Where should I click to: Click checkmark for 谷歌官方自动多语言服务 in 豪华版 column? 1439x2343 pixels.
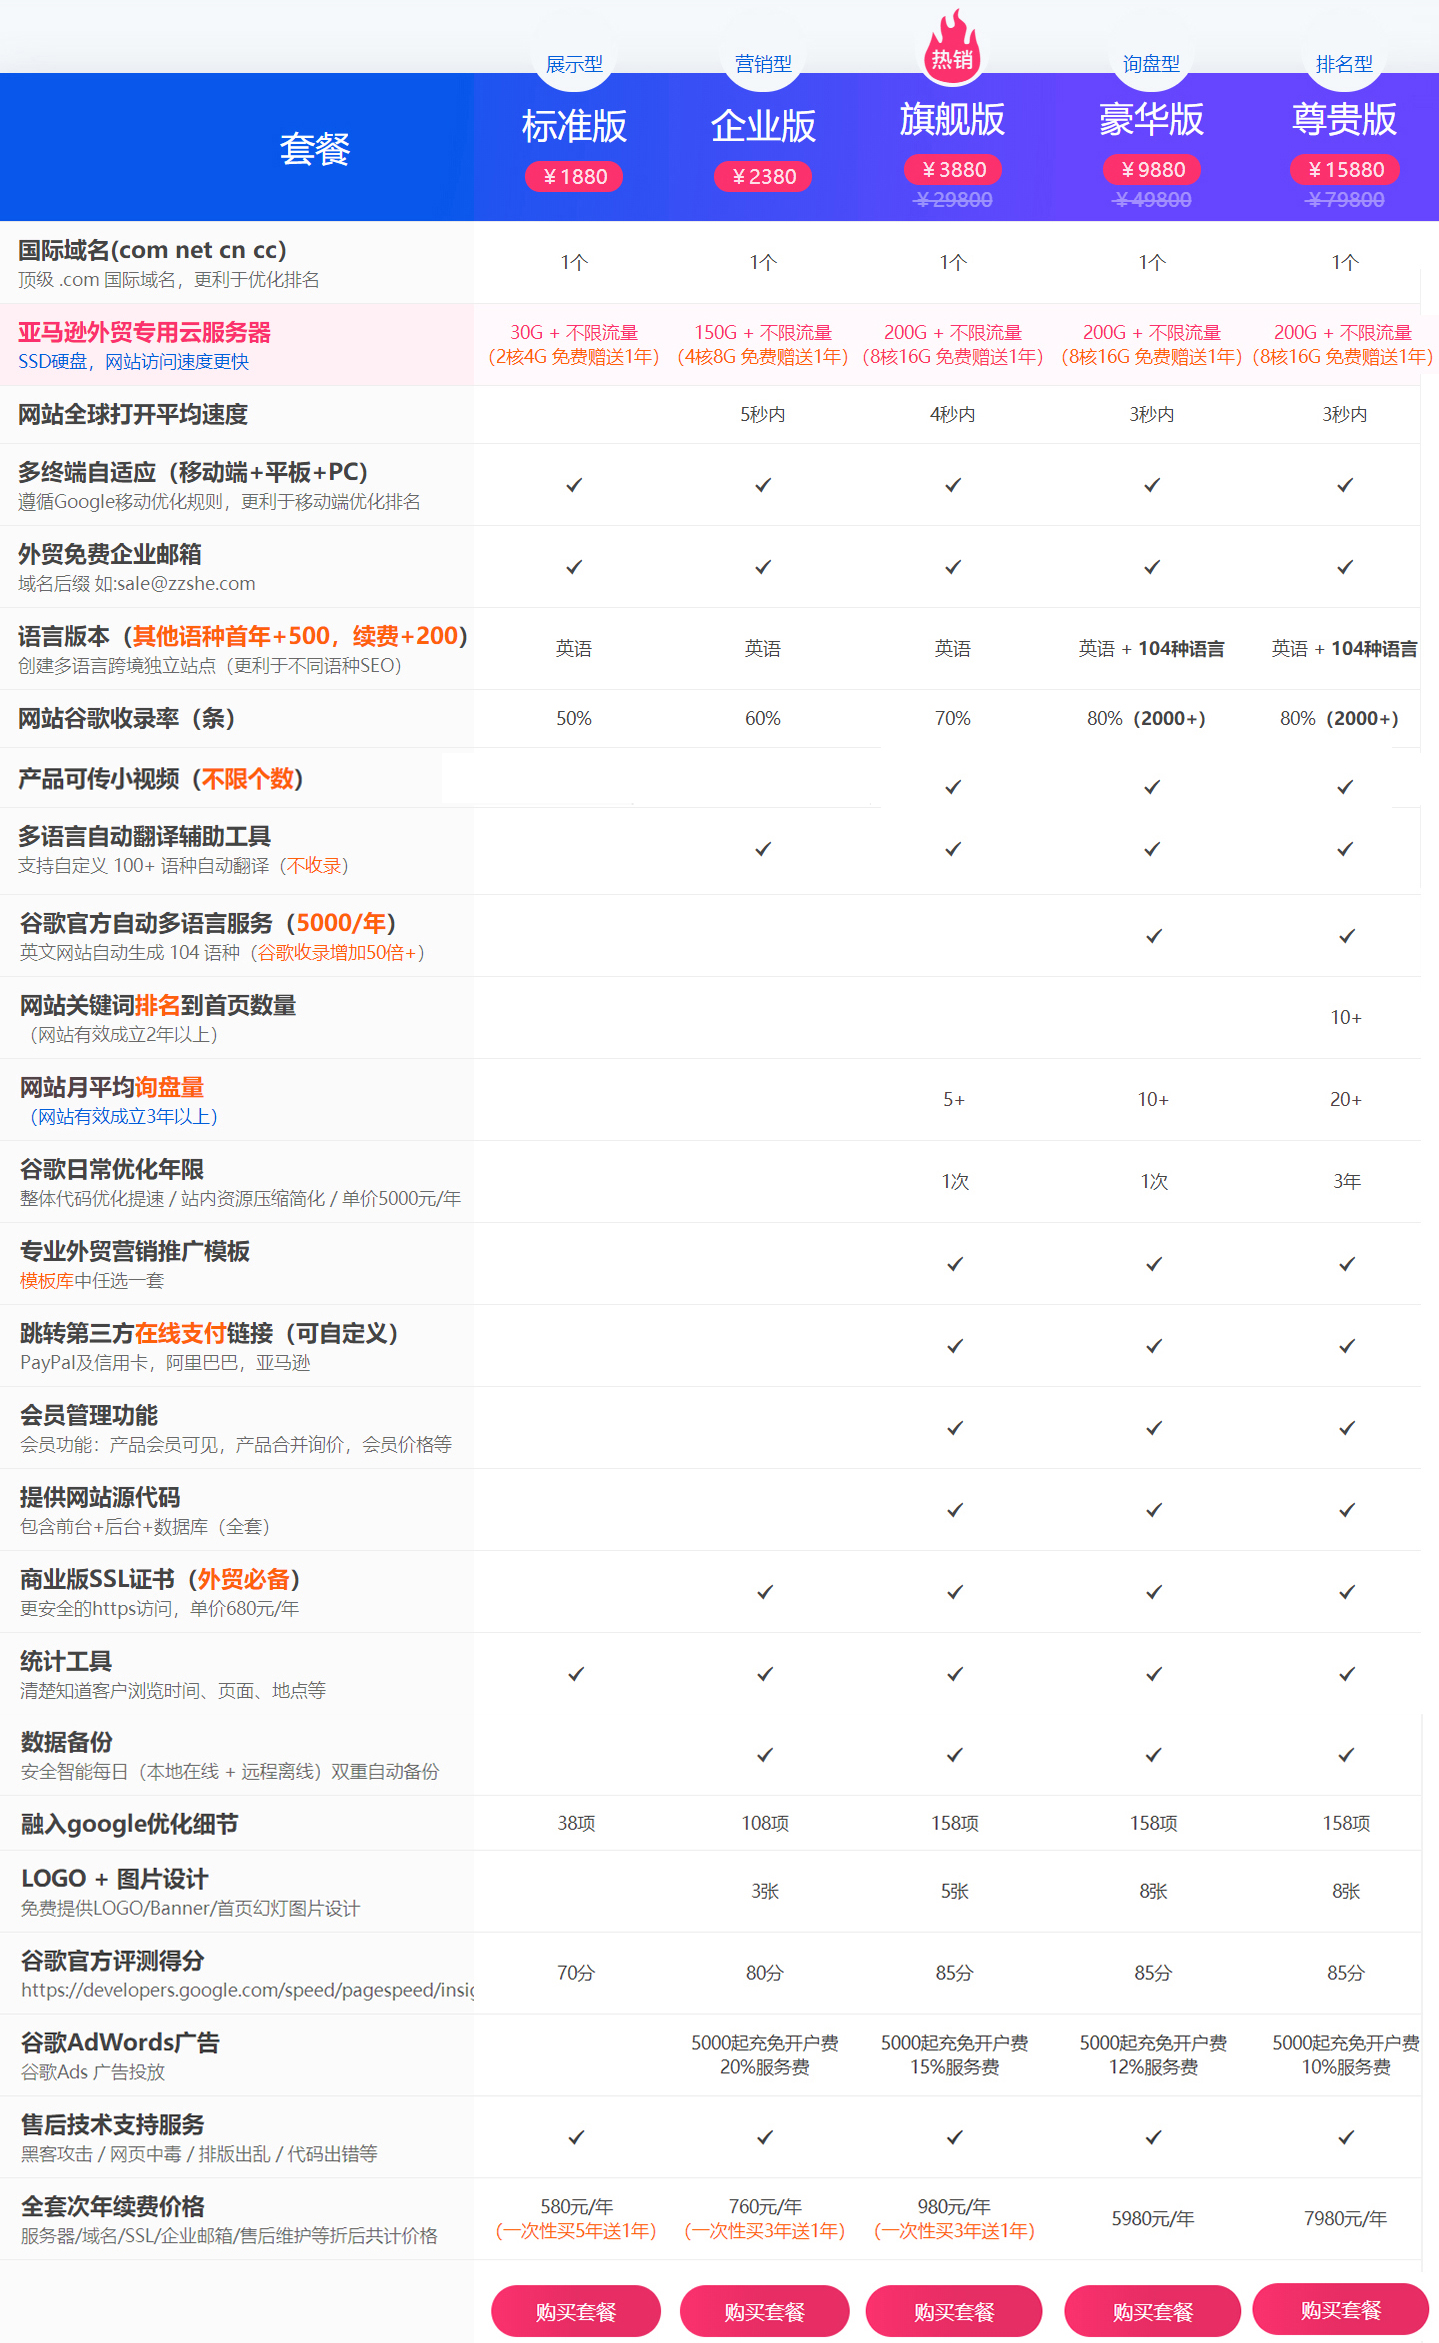click(x=1154, y=936)
